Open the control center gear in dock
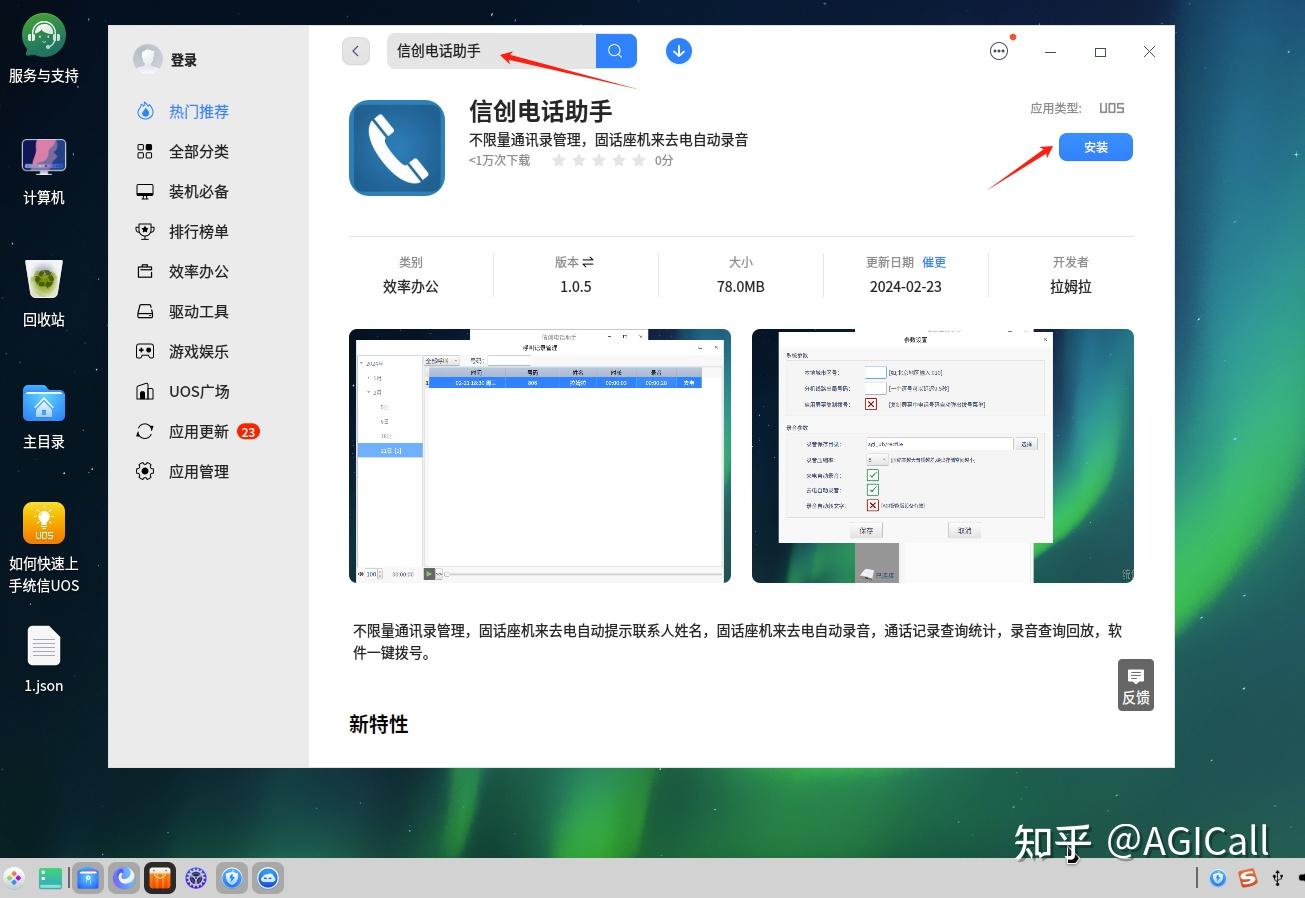The height and width of the screenshot is (898, 1305). 196,878
